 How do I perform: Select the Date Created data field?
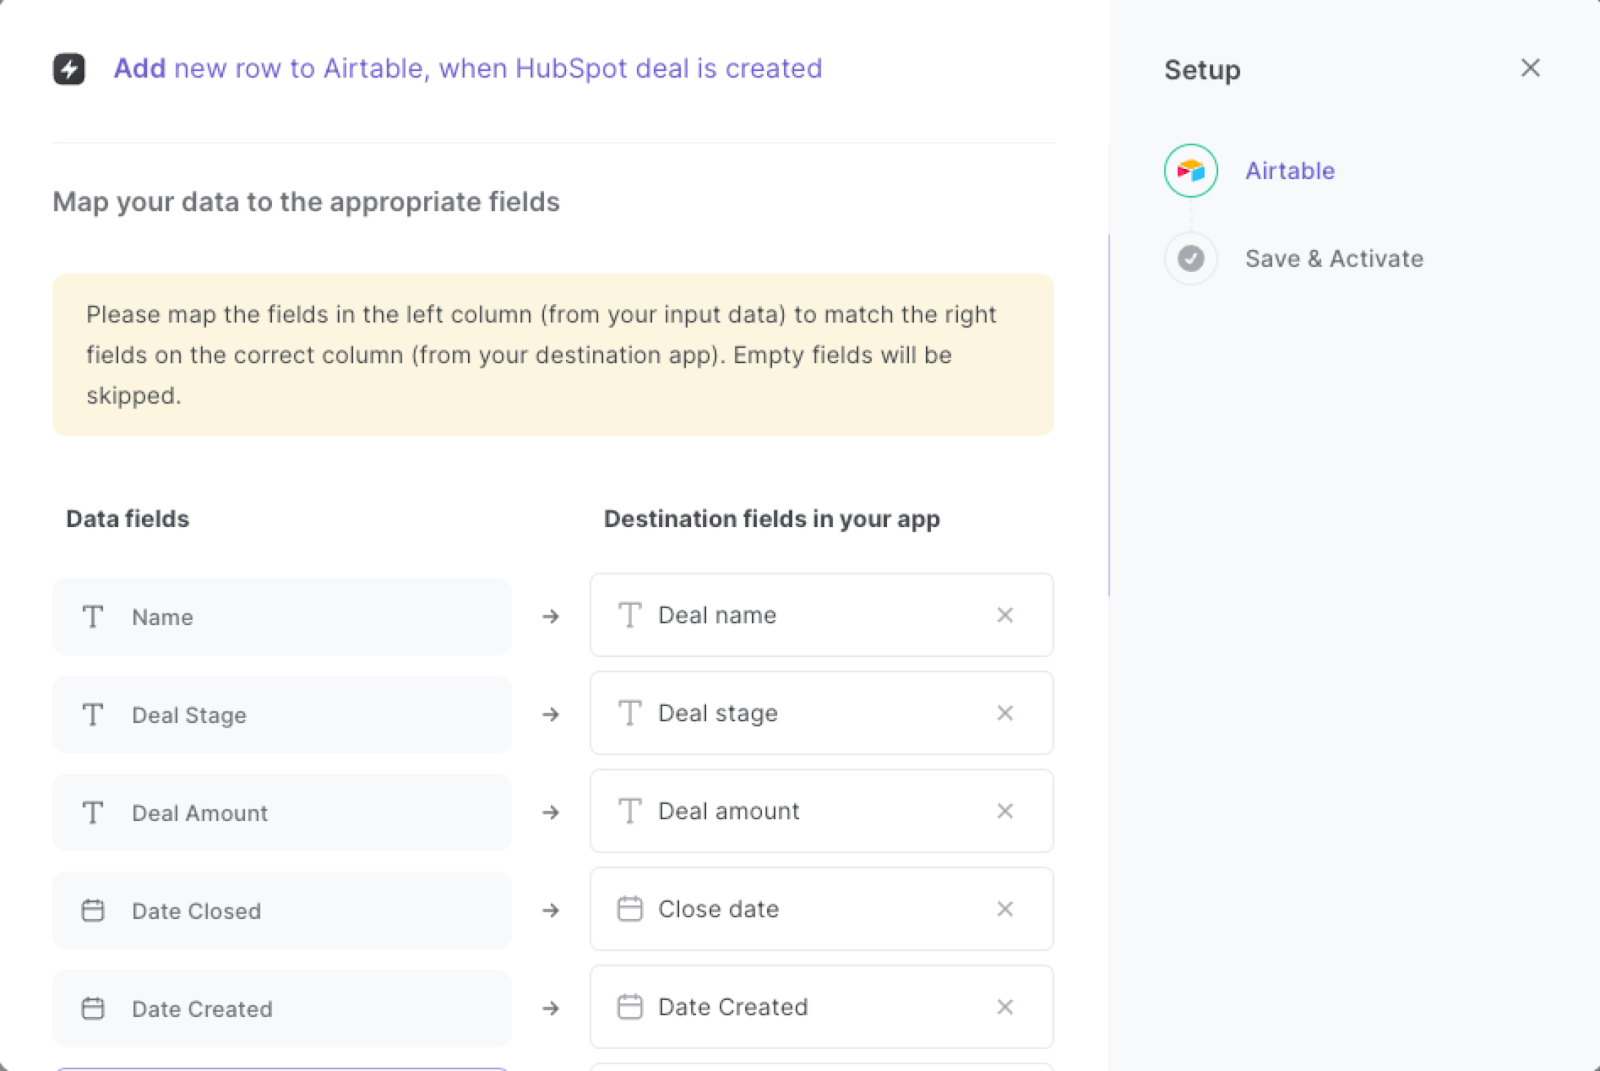pyautogui.click(x=282, y=1009)
